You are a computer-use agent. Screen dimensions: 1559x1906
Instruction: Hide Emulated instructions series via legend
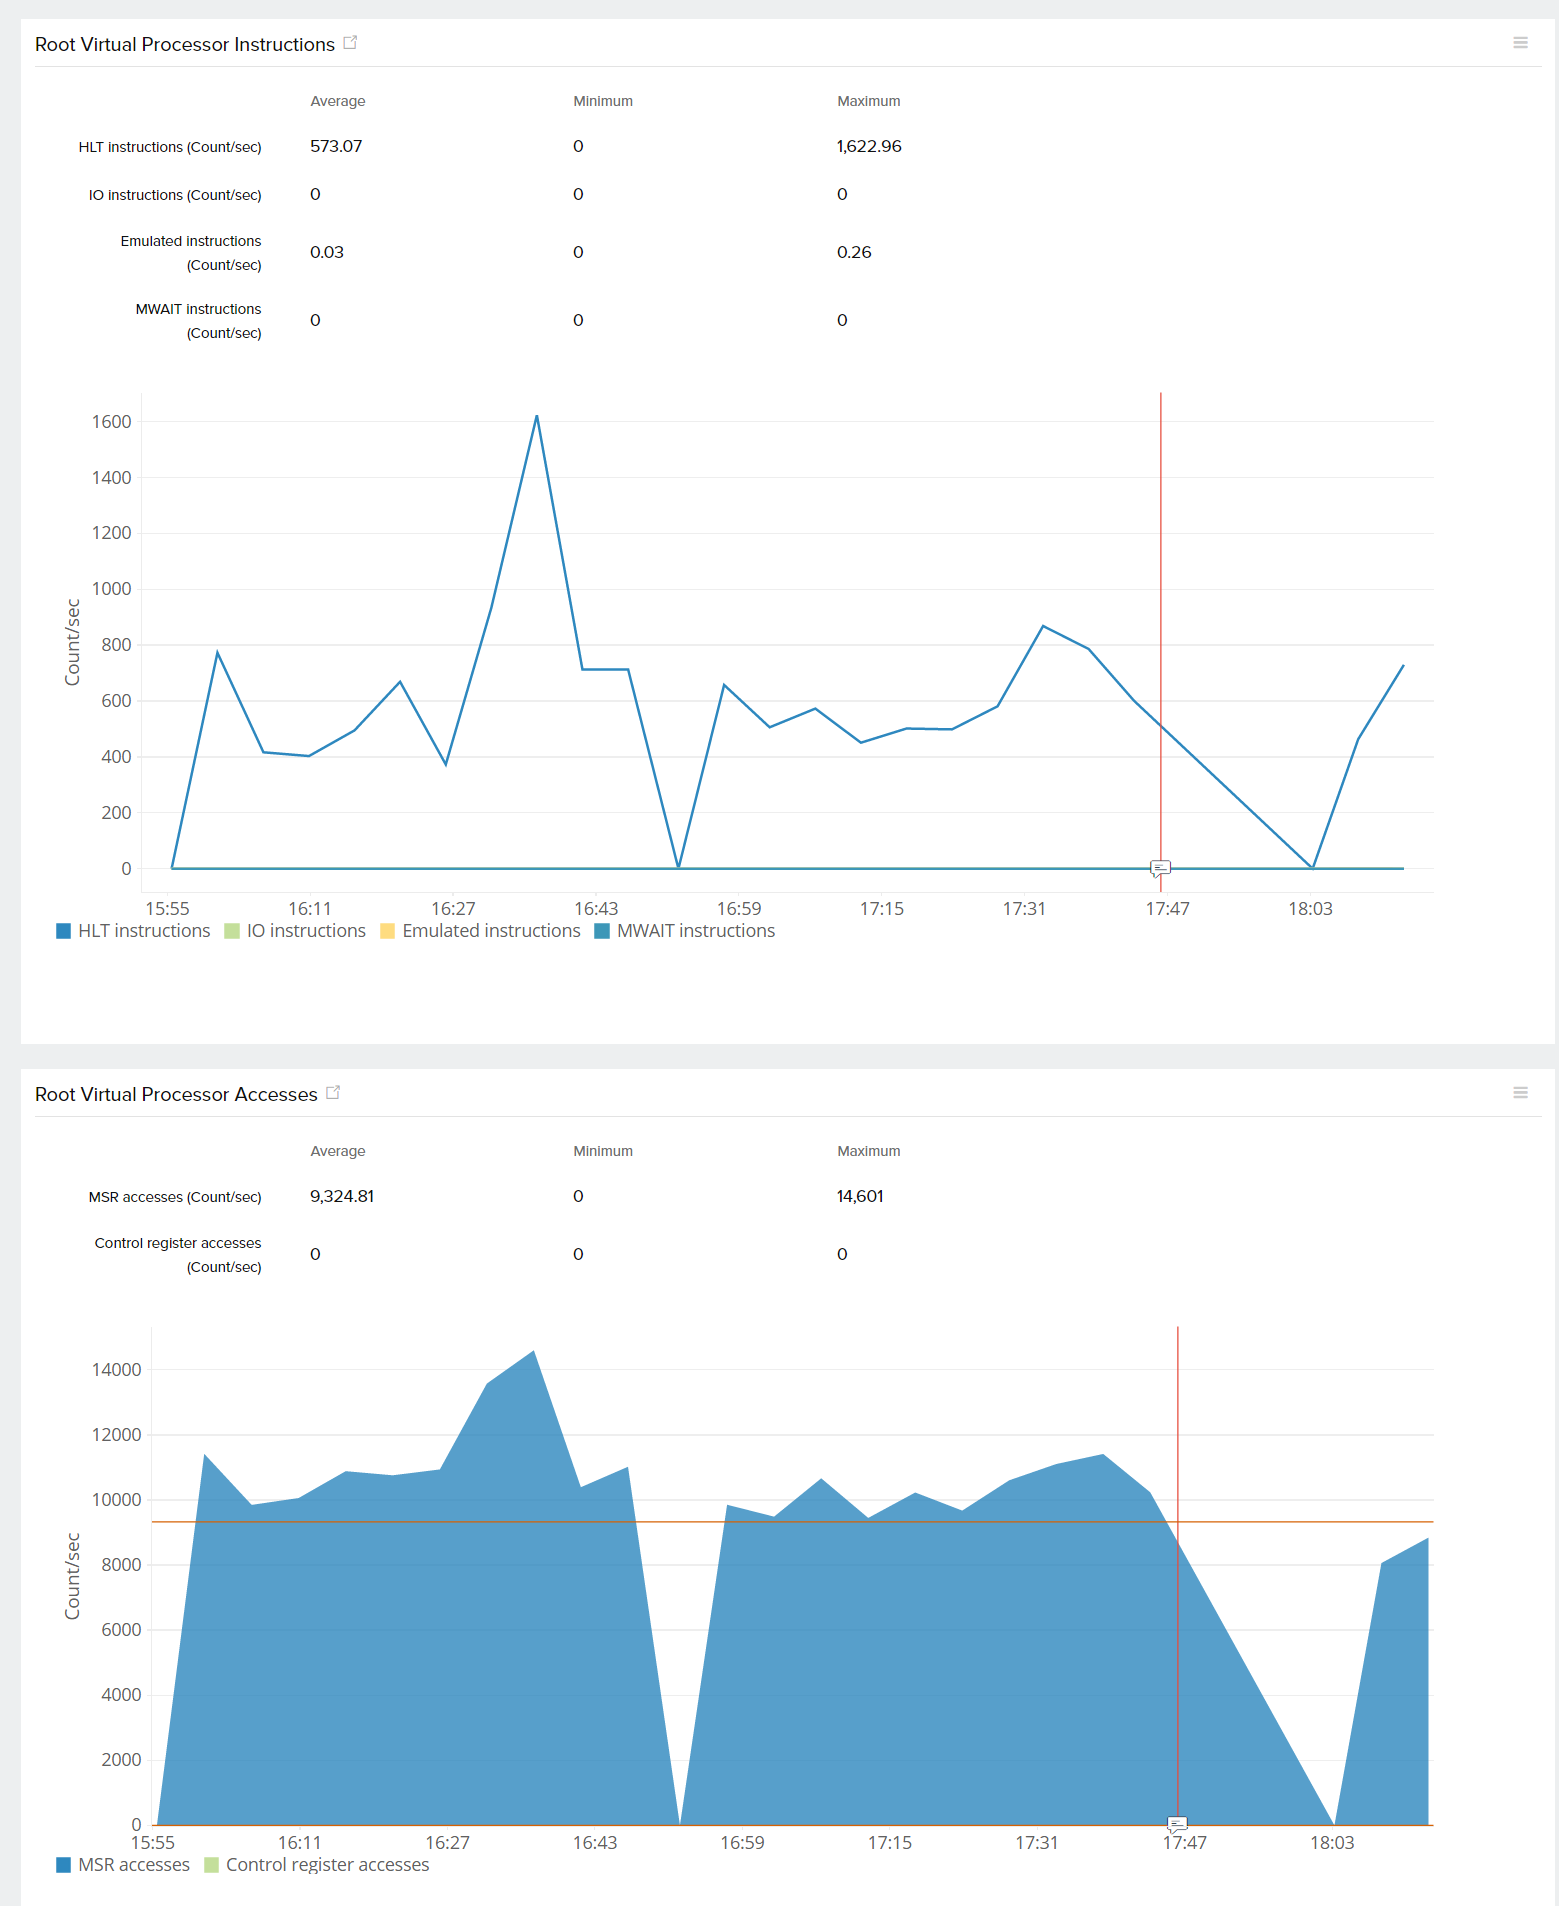coord(490,931)
